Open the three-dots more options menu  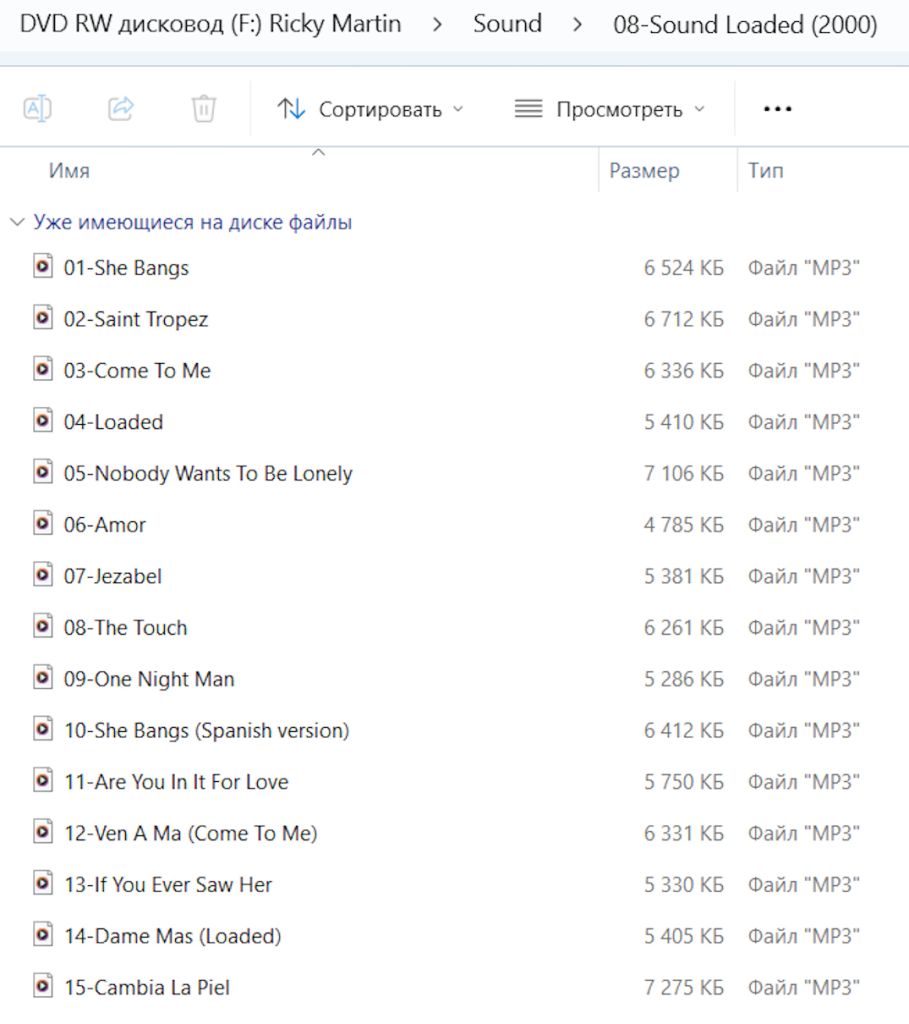778,109
